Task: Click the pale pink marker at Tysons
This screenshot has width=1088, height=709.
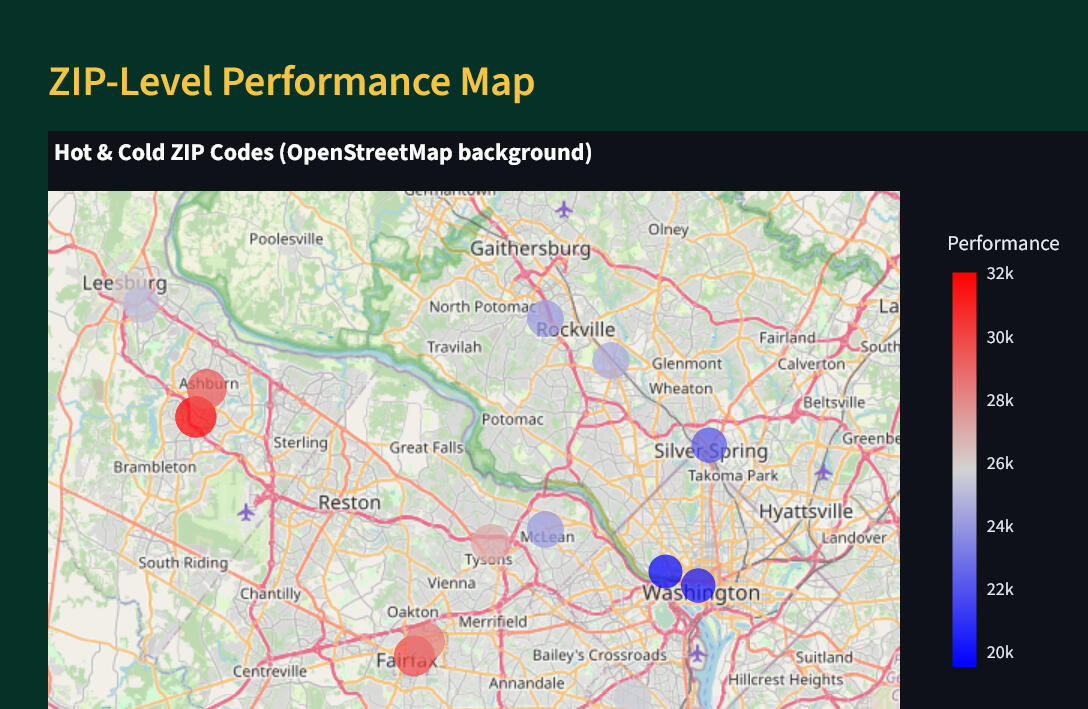Action: pos(490,543)
